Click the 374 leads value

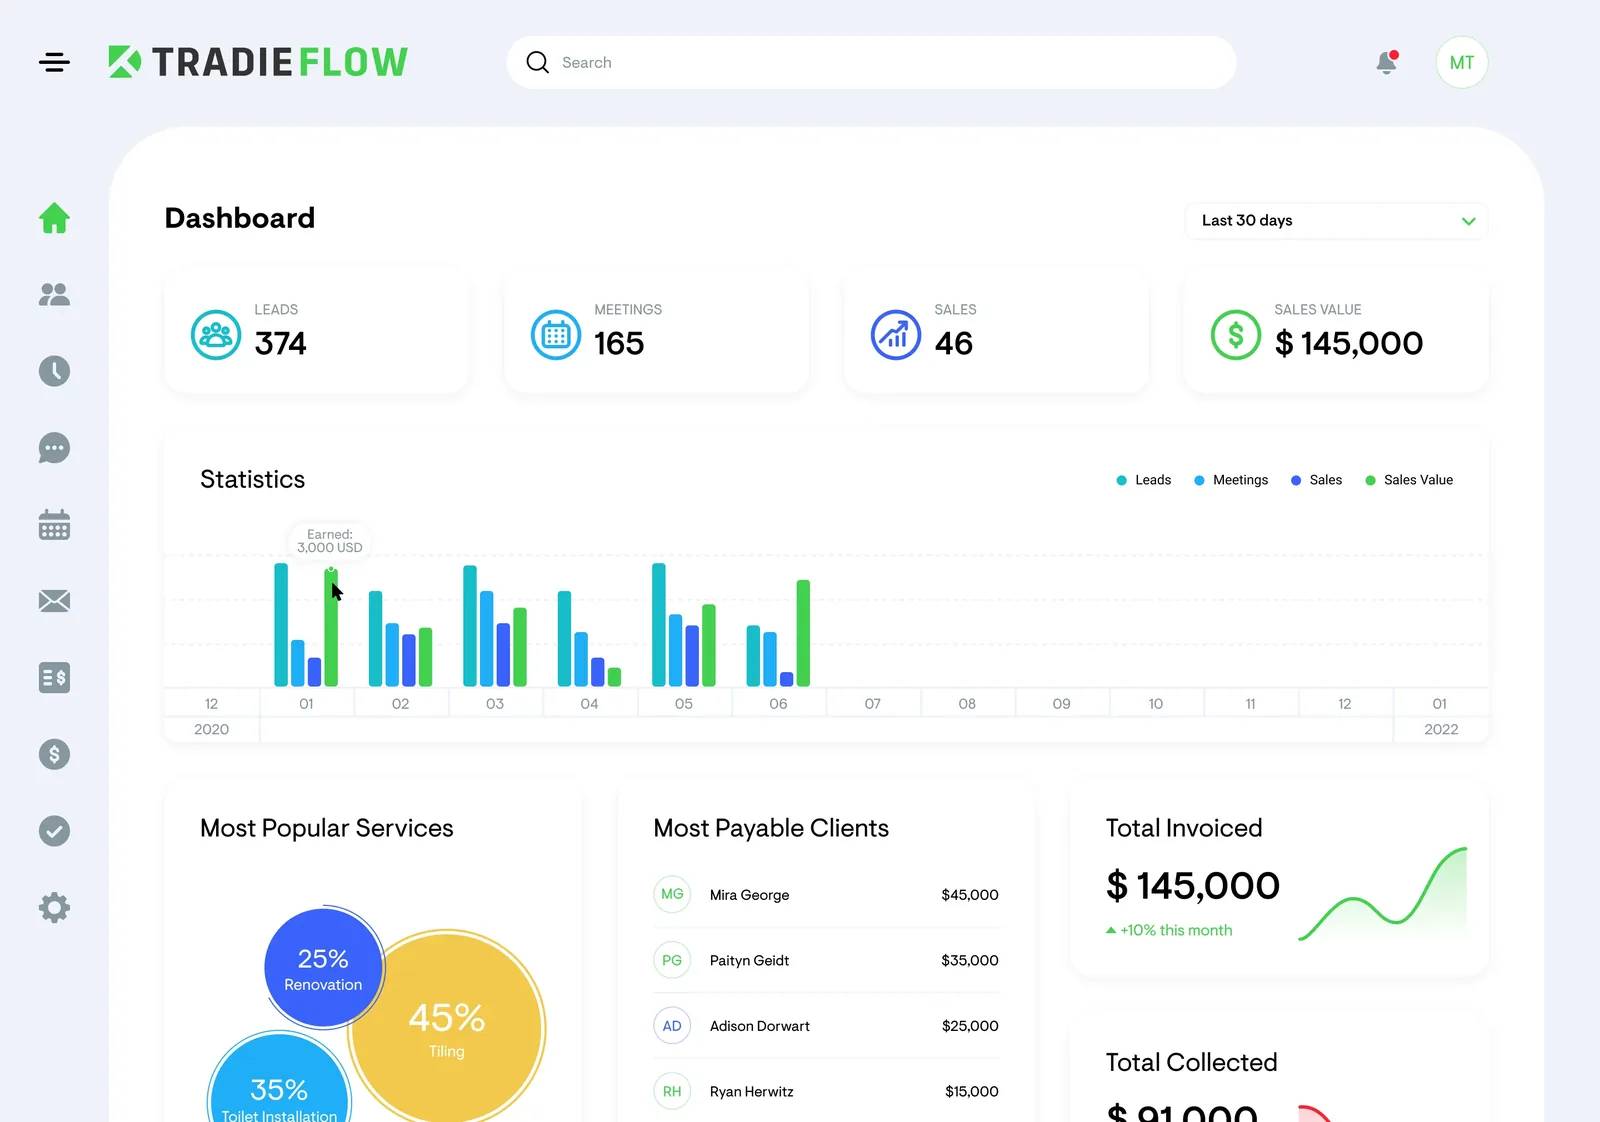[280, 343]
